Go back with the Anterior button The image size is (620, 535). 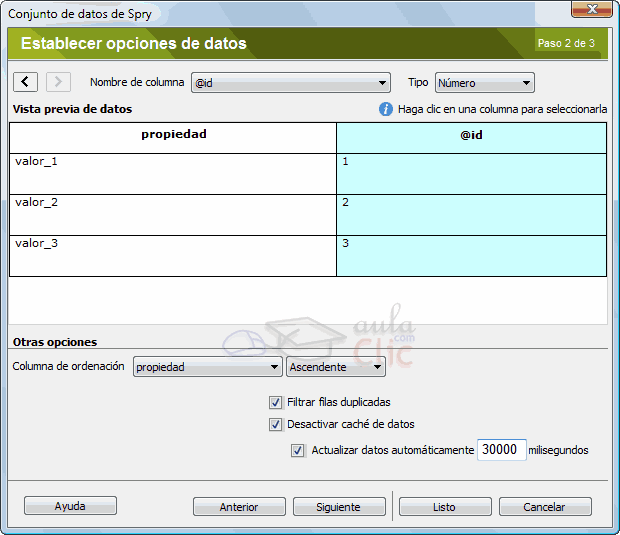tap(239, 507)
